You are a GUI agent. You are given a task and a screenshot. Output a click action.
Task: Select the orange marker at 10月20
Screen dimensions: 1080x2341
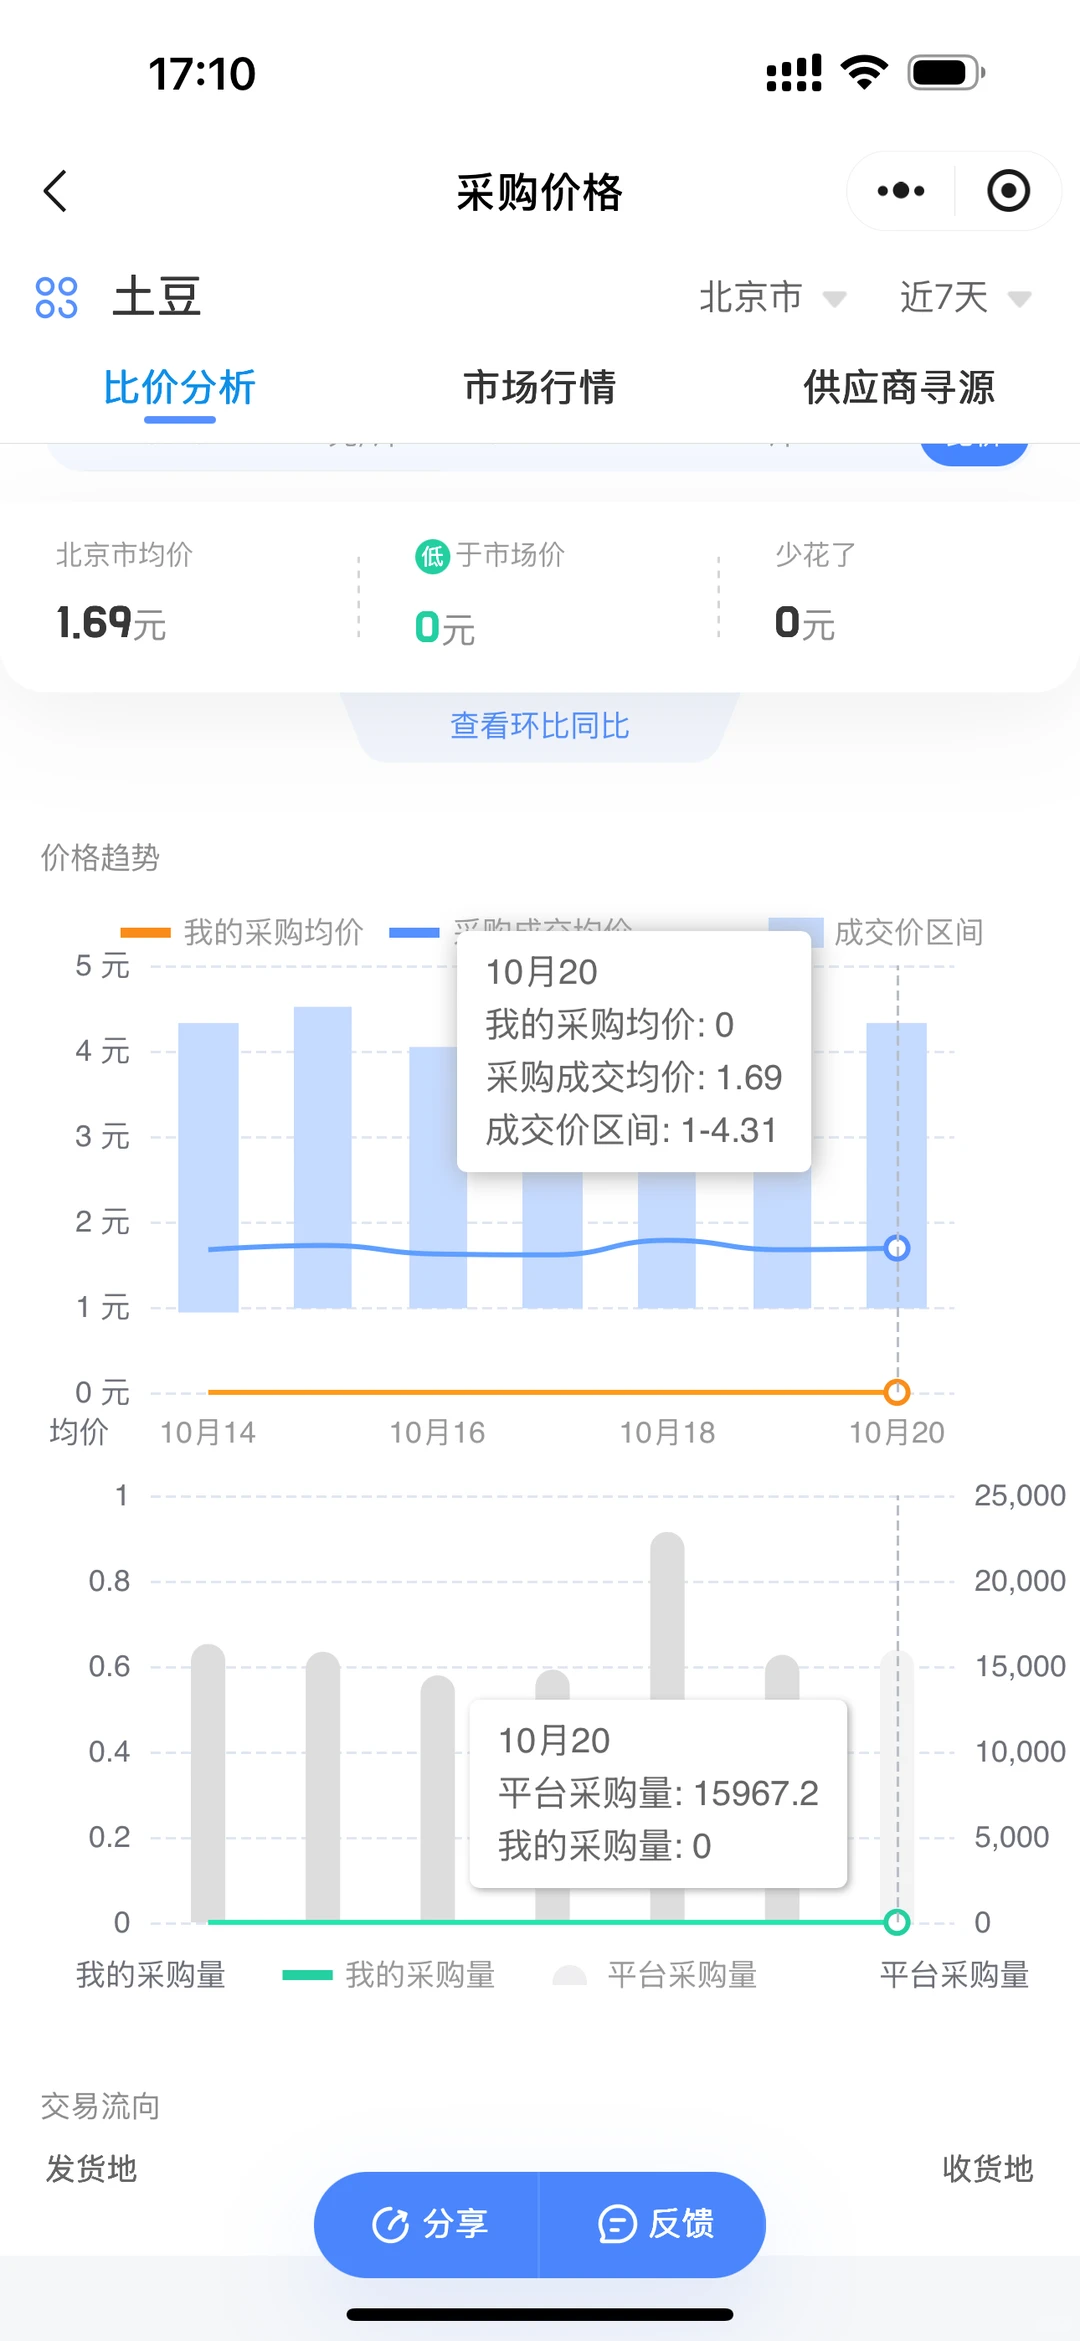[x=897, y=1392]
